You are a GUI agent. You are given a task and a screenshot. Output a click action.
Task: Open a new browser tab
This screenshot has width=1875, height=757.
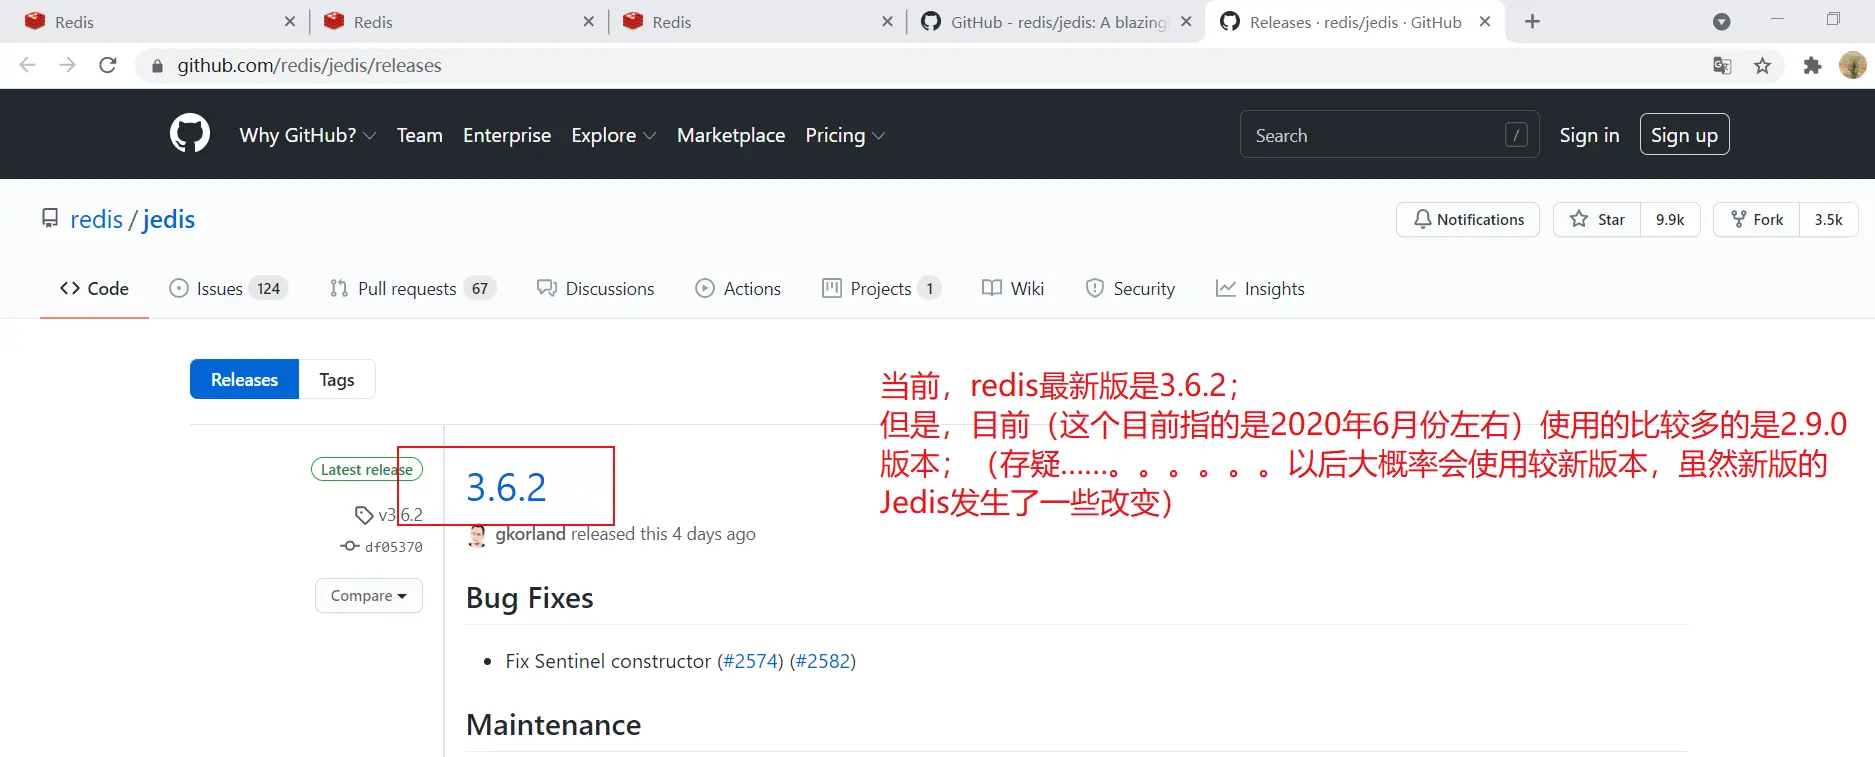[1532, 22]
